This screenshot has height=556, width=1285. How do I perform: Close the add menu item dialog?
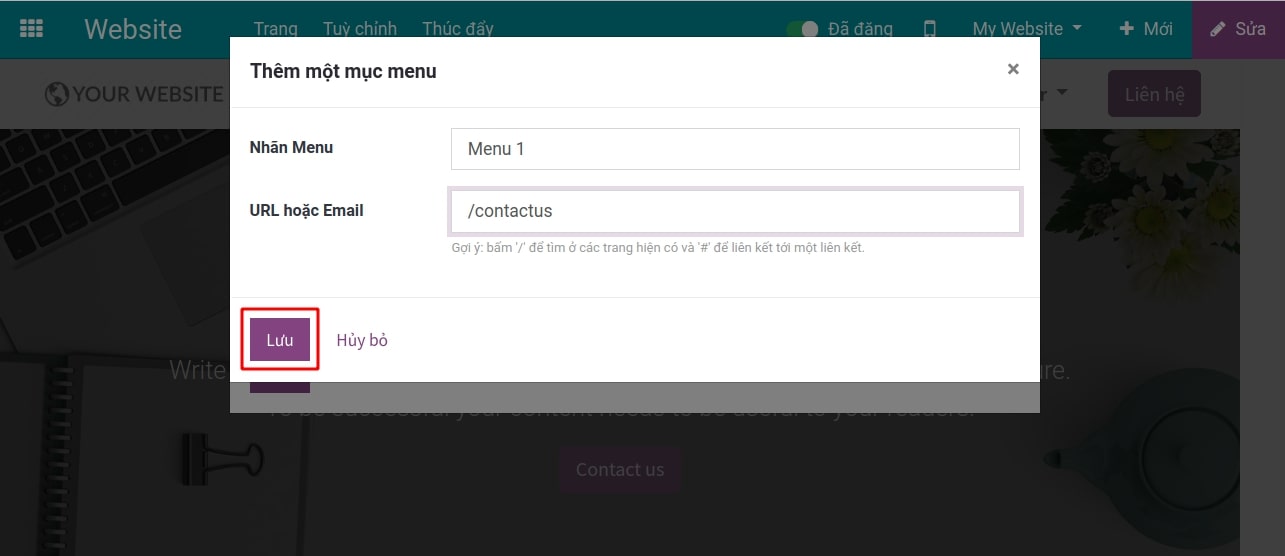click(1013, 69)
